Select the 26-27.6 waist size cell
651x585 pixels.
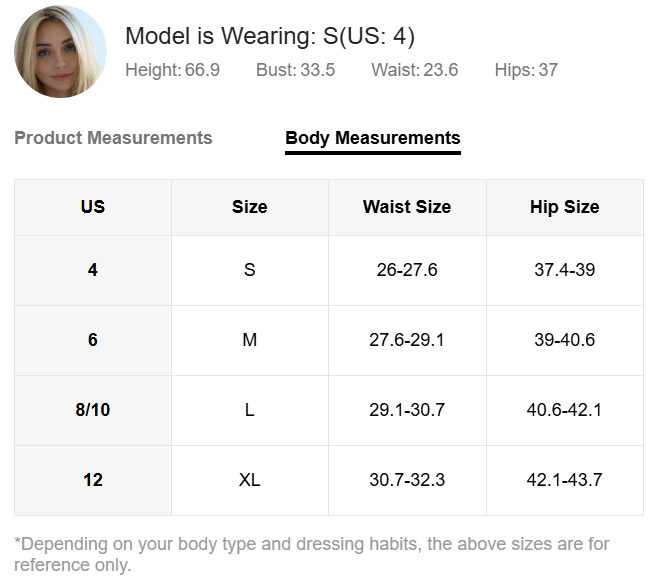407,270
